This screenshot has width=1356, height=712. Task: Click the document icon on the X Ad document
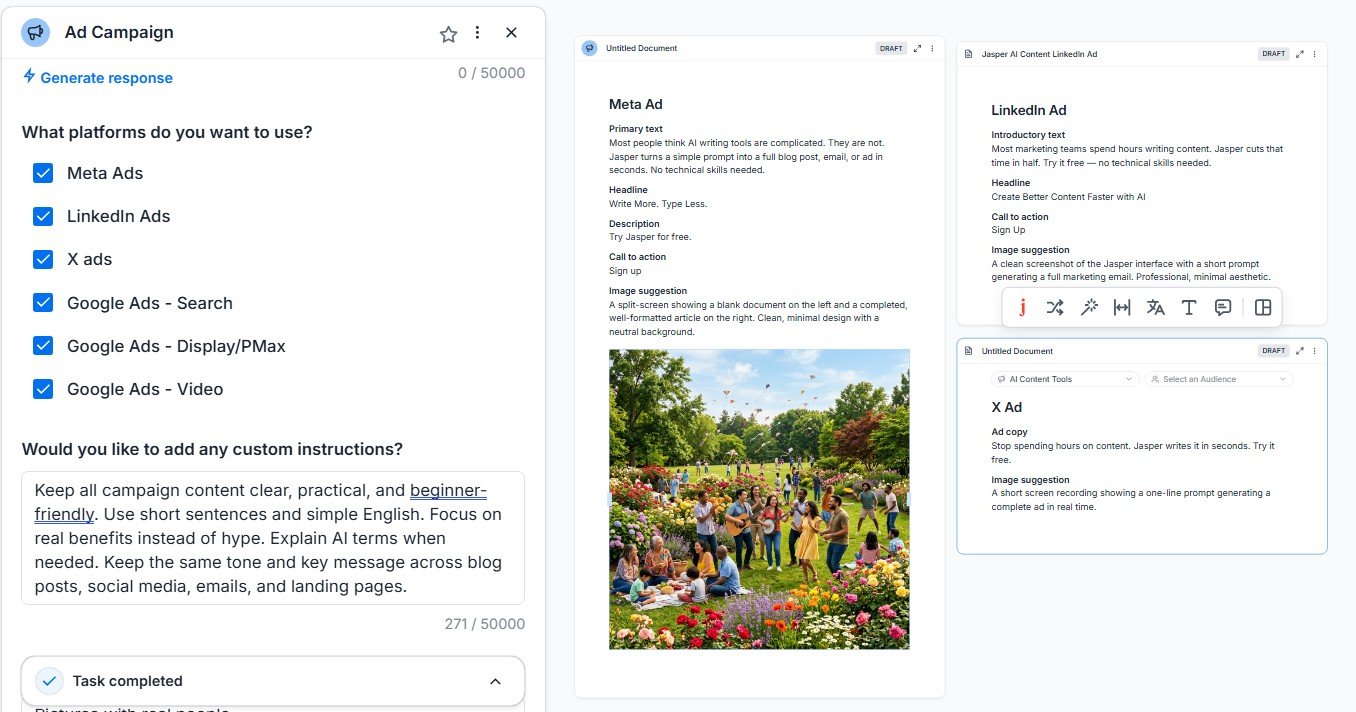tap(968, 351)
